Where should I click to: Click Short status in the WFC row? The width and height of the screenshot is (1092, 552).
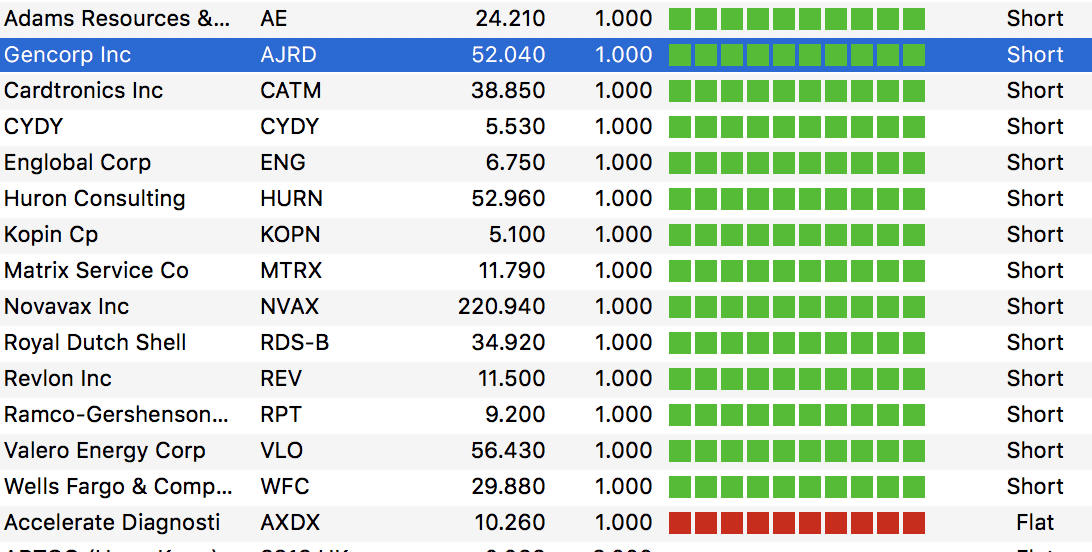pyautogui.click(x=1035, y=487)
